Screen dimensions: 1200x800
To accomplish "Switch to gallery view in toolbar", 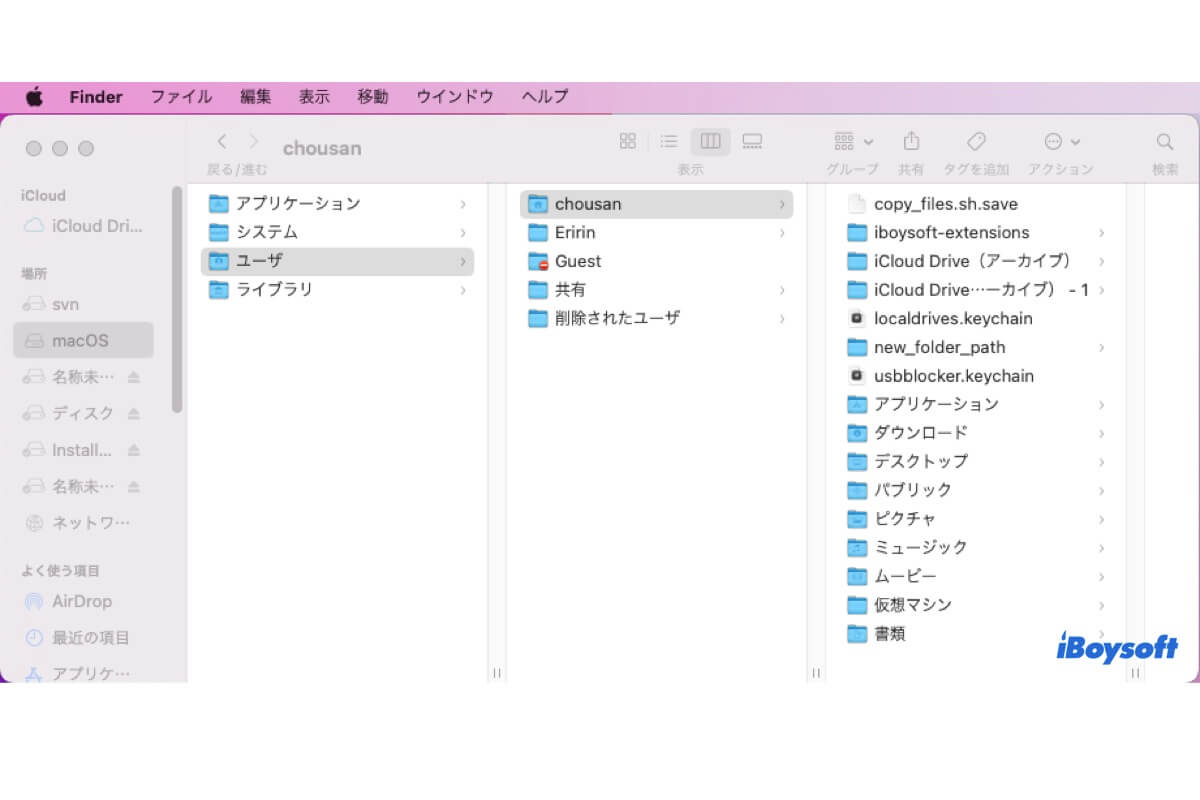I will (x=752, y=142).
